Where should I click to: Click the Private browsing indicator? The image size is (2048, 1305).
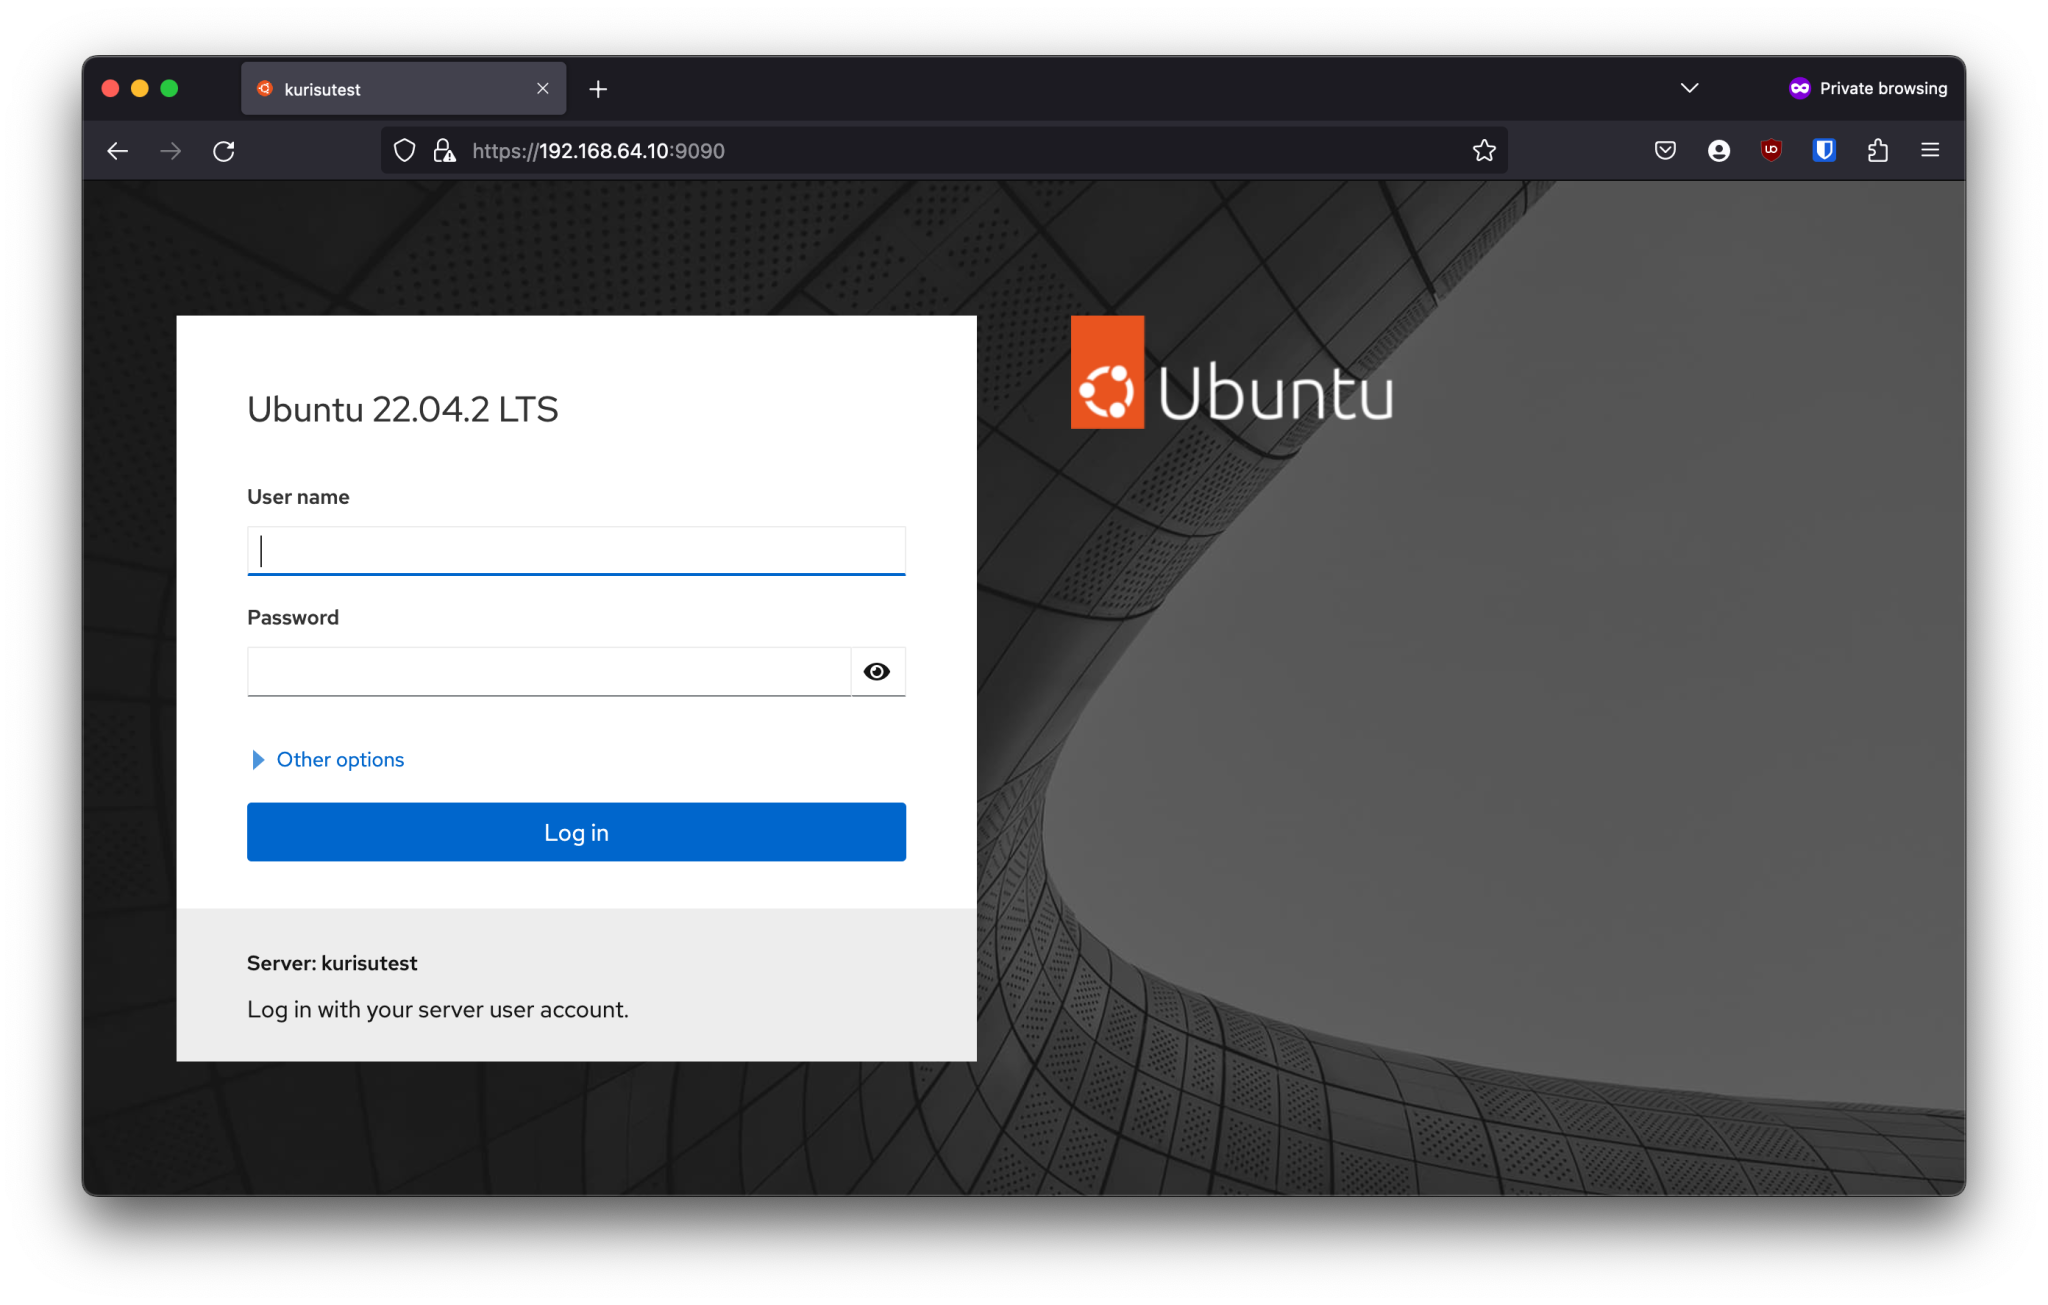click(1868, 88)
